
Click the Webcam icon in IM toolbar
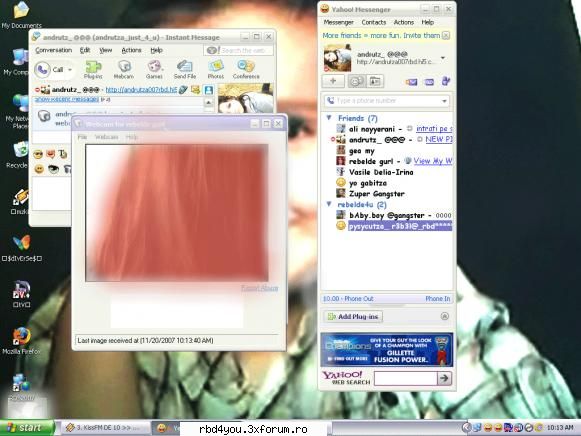coord(124,70)
